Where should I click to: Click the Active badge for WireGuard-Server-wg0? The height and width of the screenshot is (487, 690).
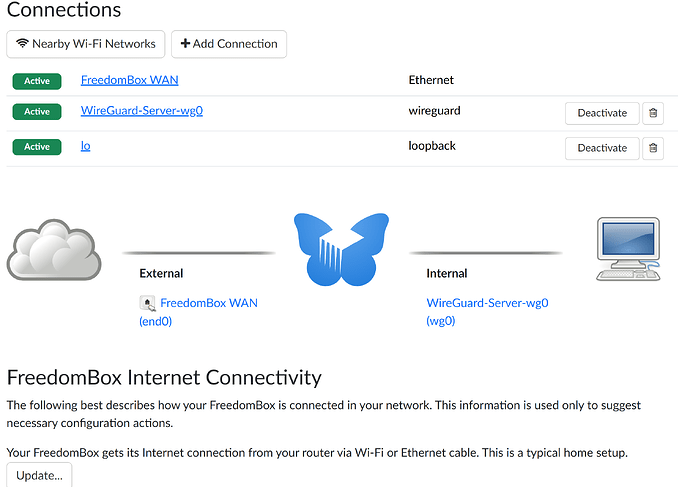click(37, 112)
